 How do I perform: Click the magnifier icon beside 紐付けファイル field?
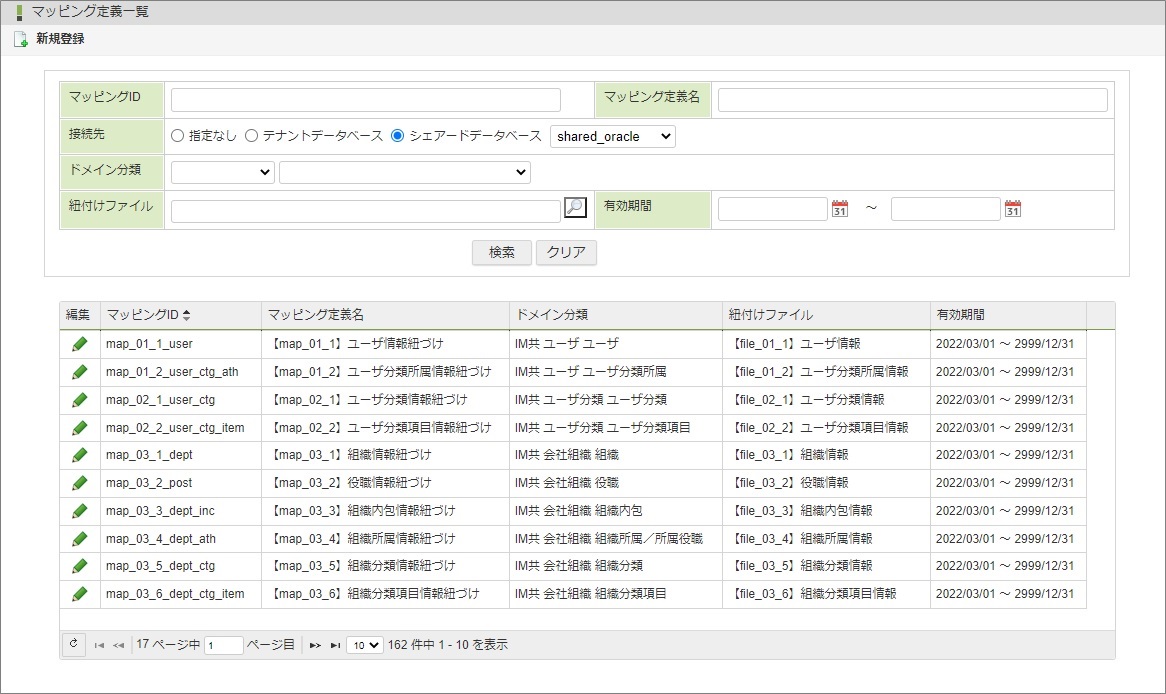(x=575, y=208)
